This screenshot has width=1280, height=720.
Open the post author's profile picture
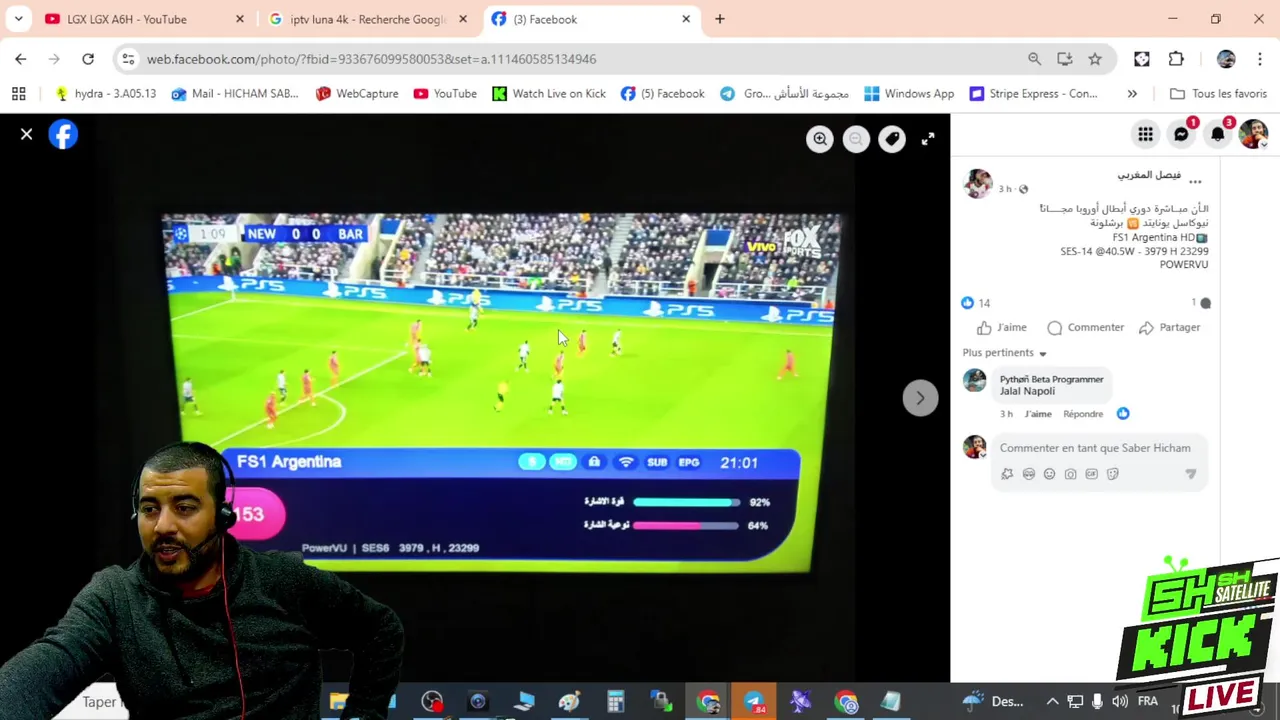tap(977, 183)
